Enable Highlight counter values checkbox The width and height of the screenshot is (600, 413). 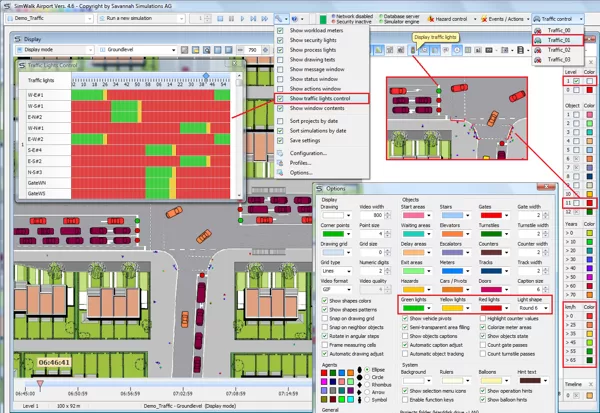click(483, 318)
